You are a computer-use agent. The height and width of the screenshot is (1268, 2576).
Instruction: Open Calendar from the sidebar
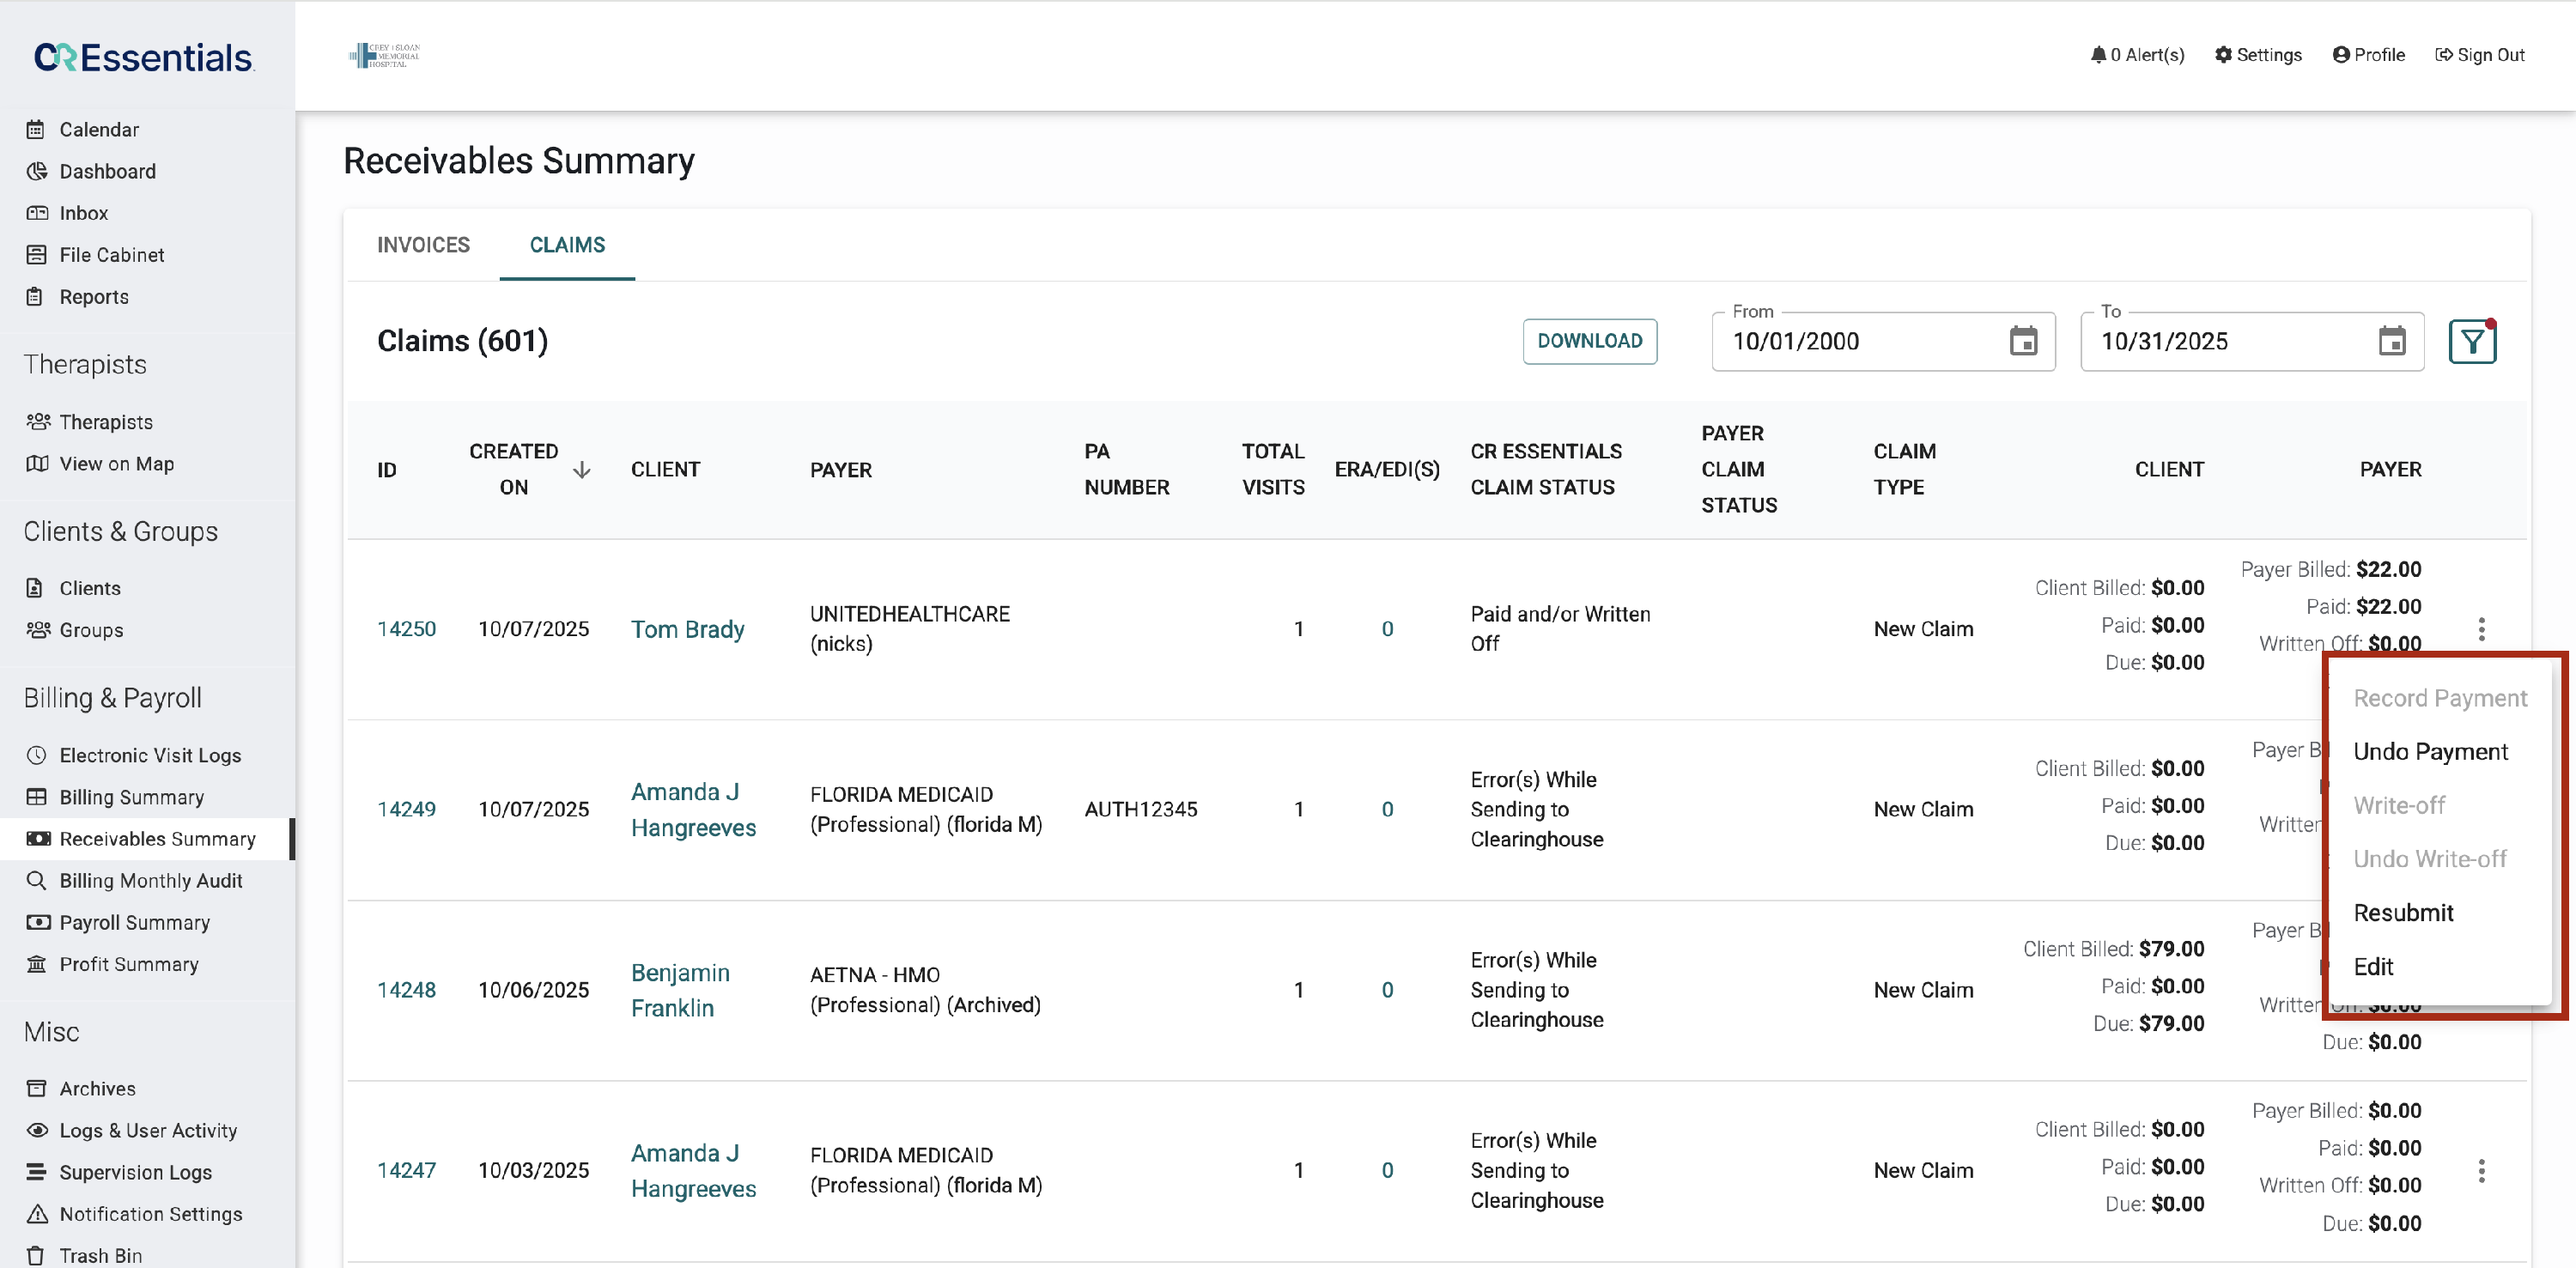coord(99,129)
